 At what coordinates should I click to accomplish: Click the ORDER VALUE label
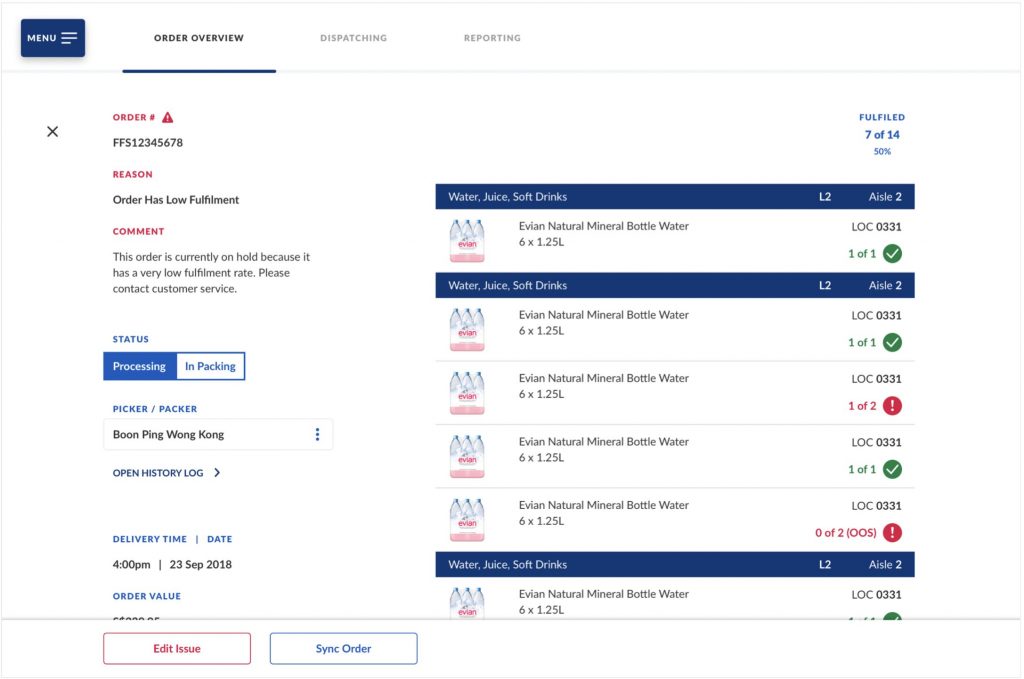coord(147,596)
